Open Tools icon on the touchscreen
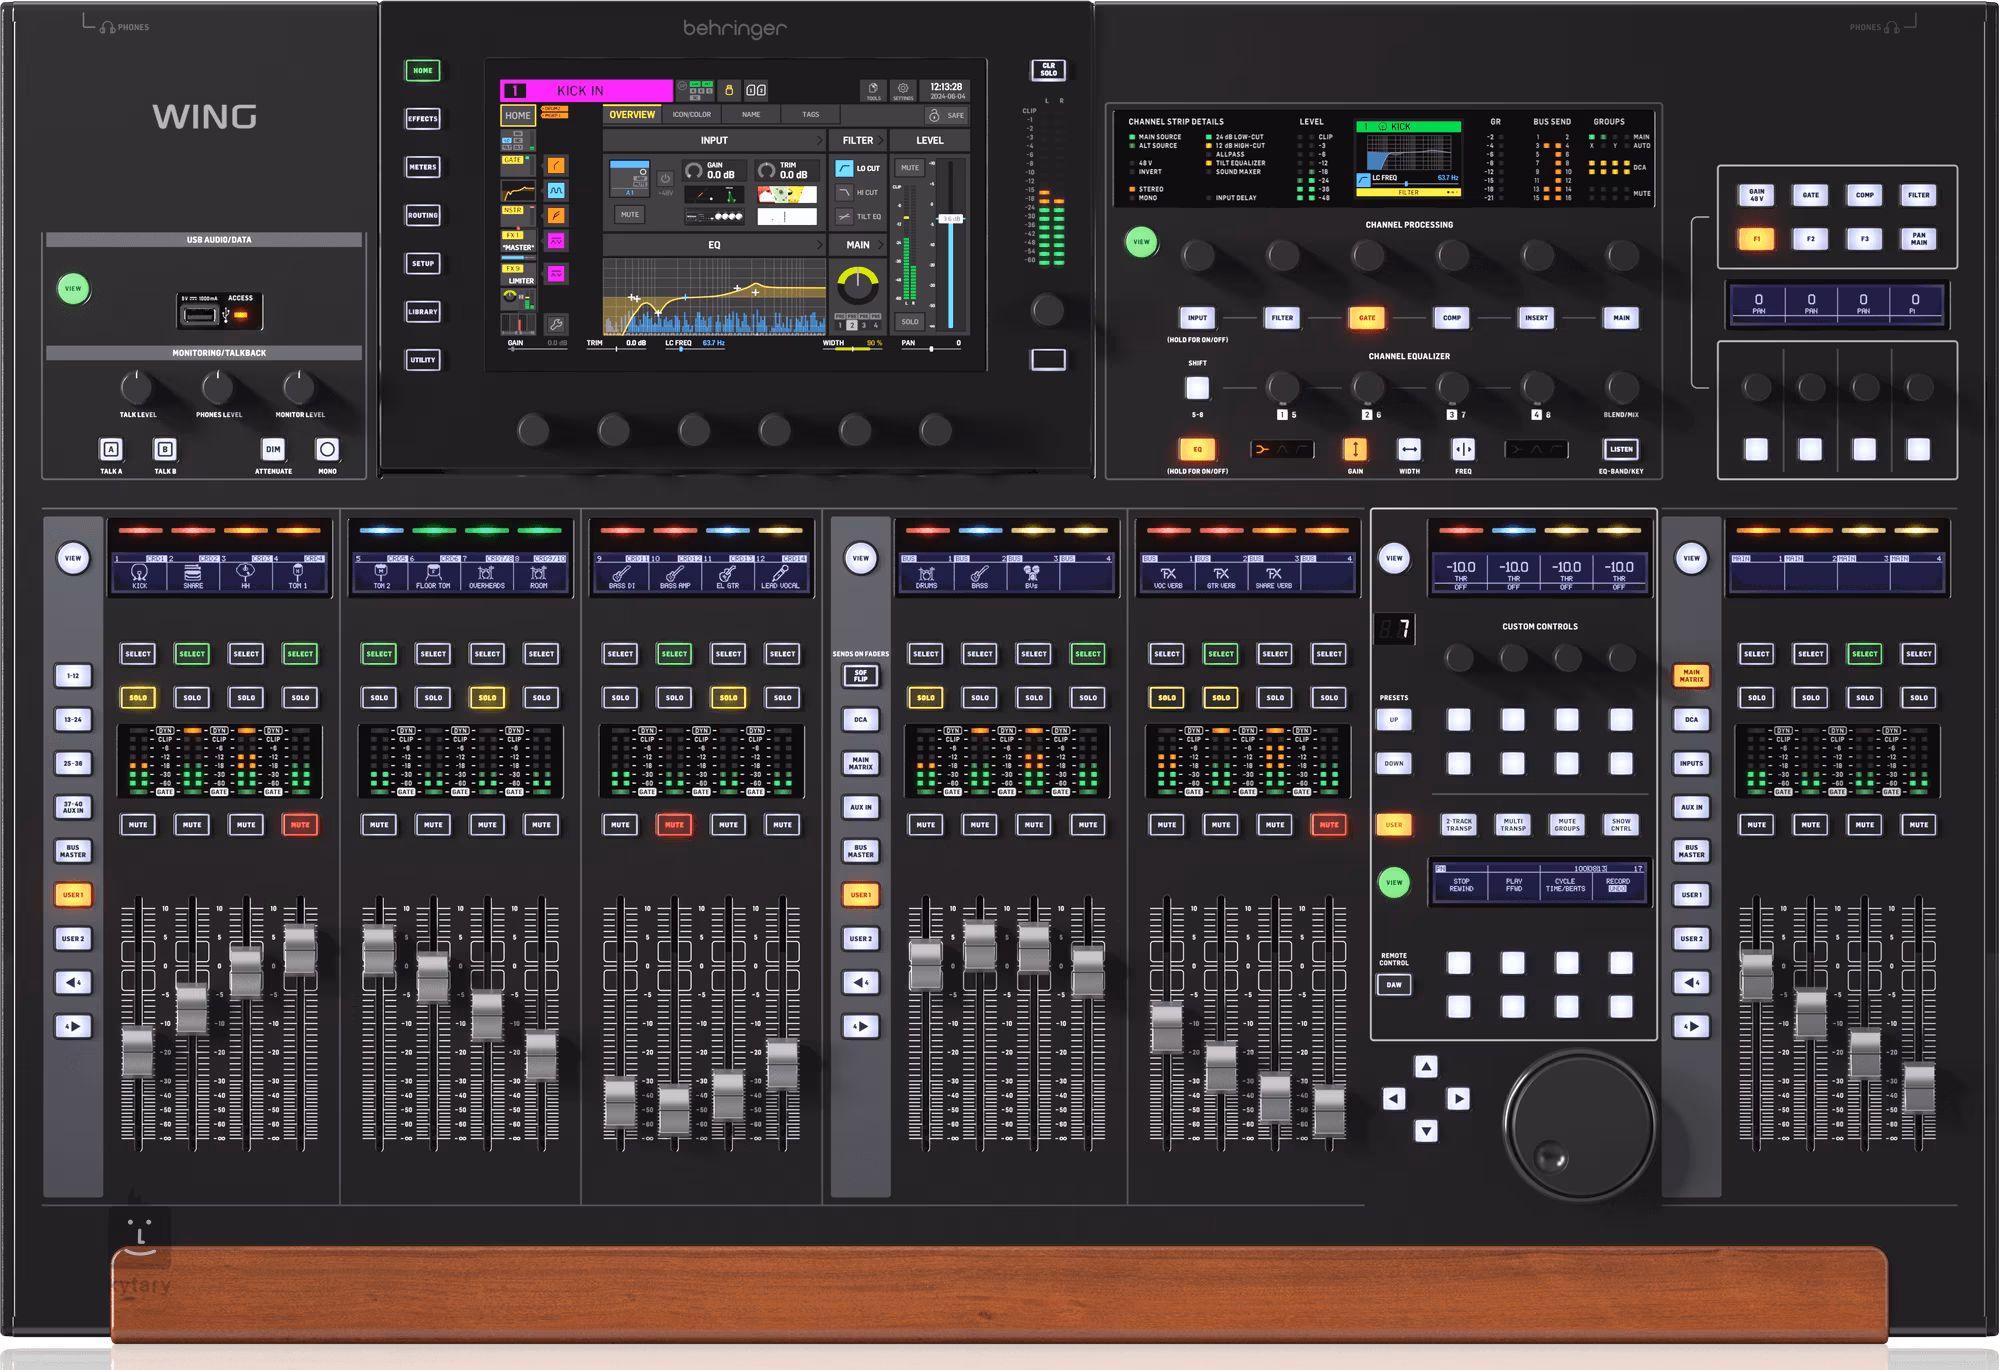 point(873,90)
